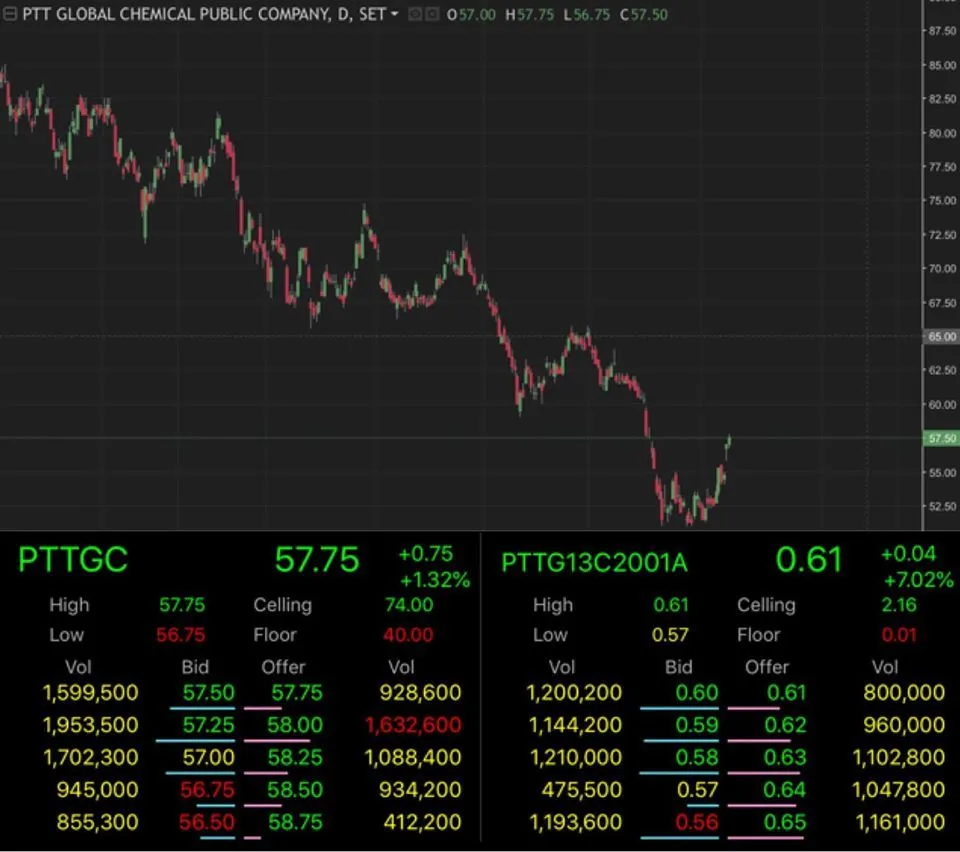
Task: Click PTTGC percent change +1.32%
Action: coord(435,580)
